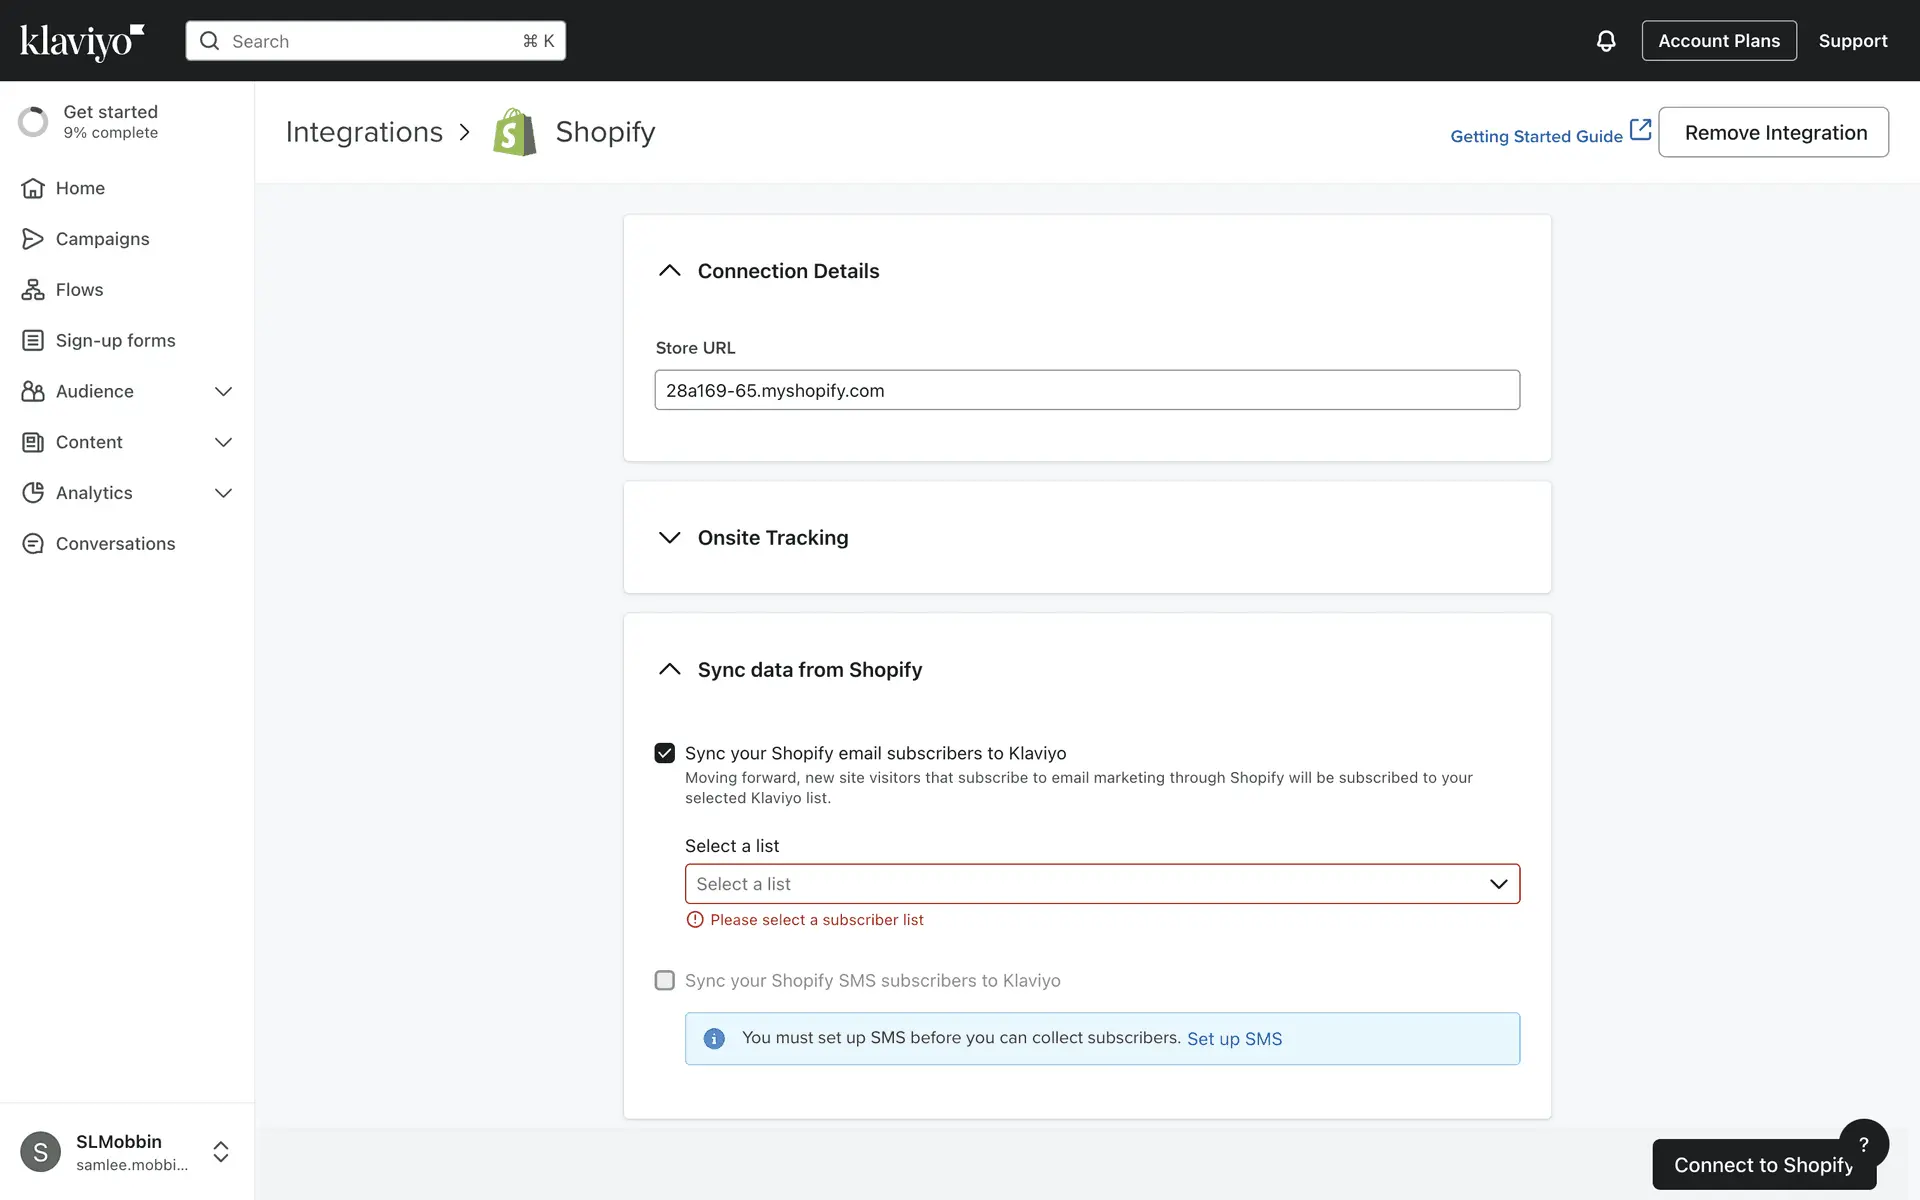Click the Set up SMS link
This screenshot has height=1200, width=1920.
1233,1039
